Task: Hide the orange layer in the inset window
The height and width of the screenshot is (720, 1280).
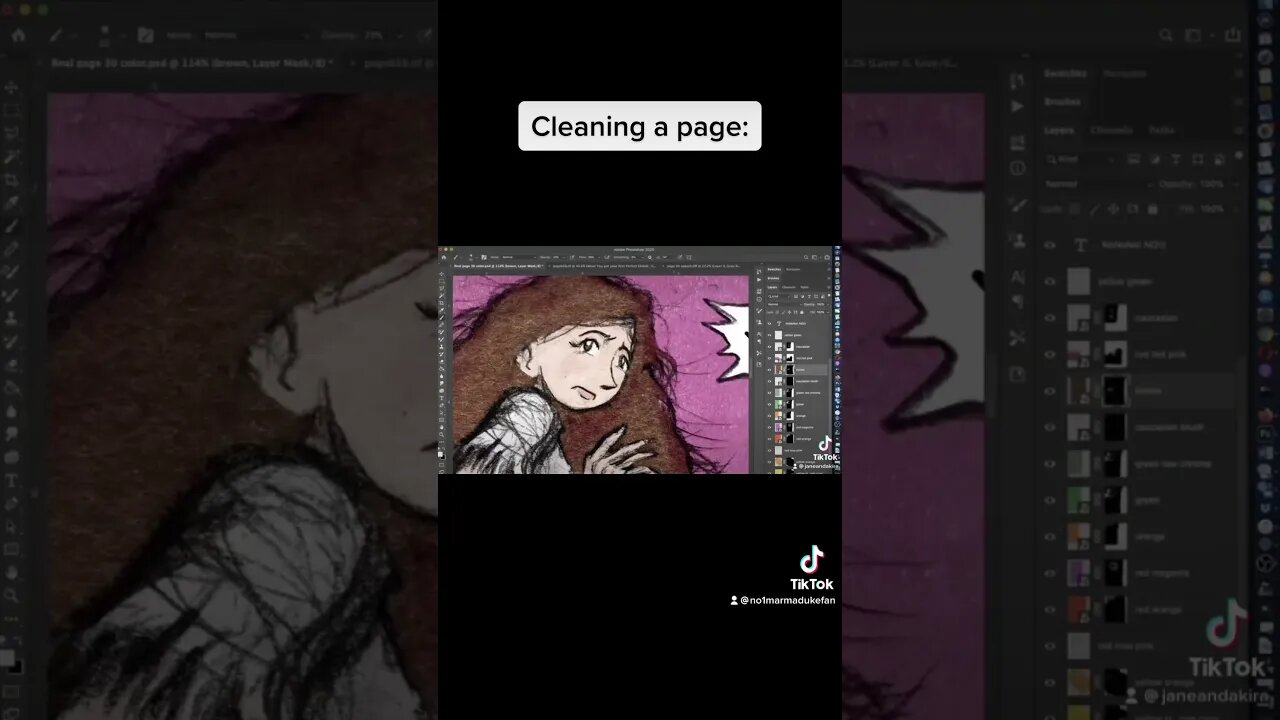Action: (770, 416)
